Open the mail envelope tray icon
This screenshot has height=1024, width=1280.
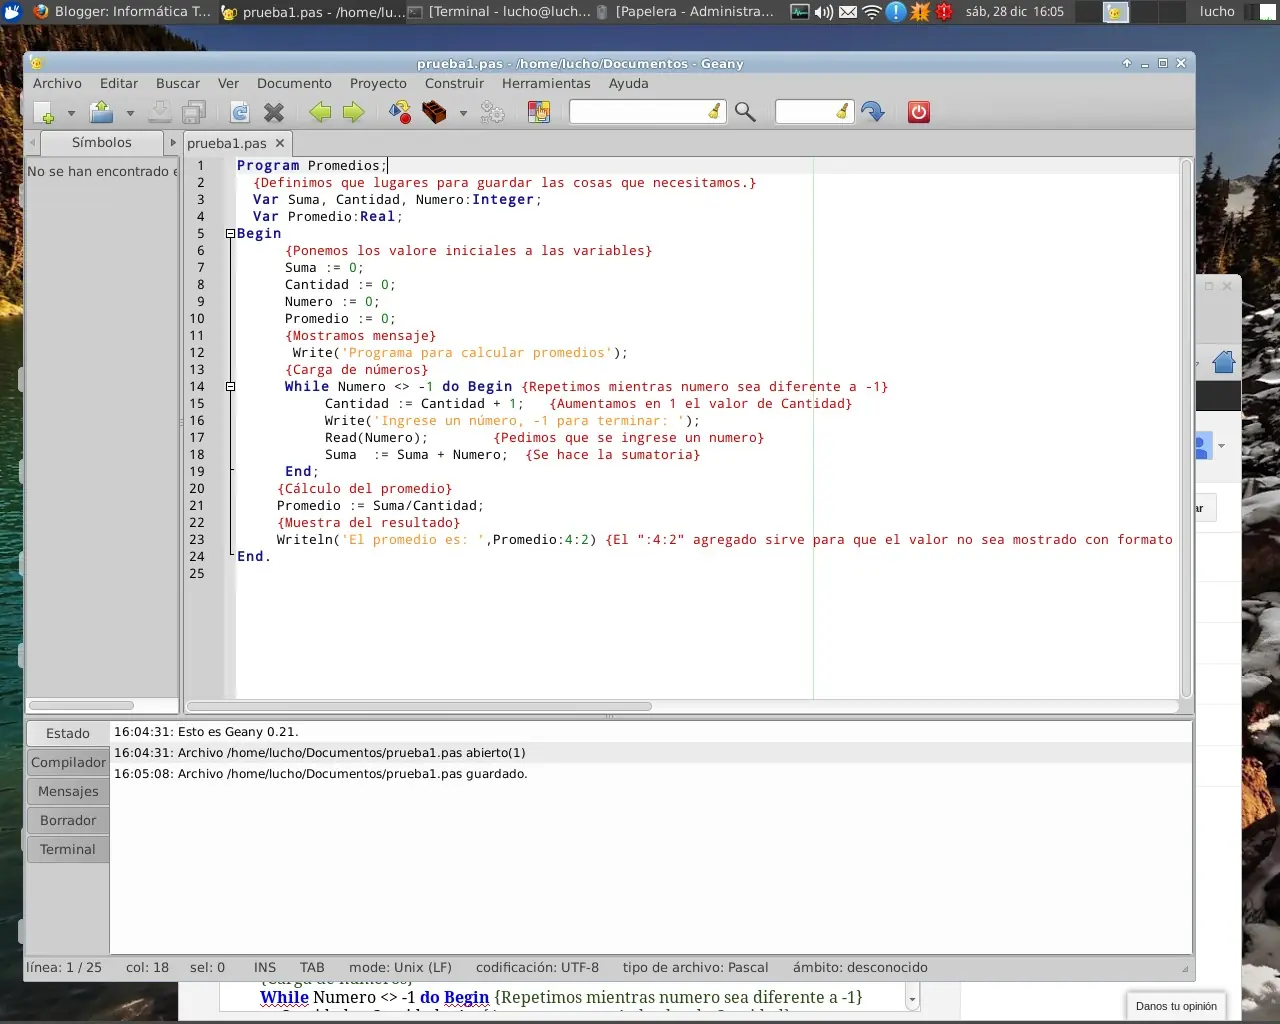[x=848, y=12]
